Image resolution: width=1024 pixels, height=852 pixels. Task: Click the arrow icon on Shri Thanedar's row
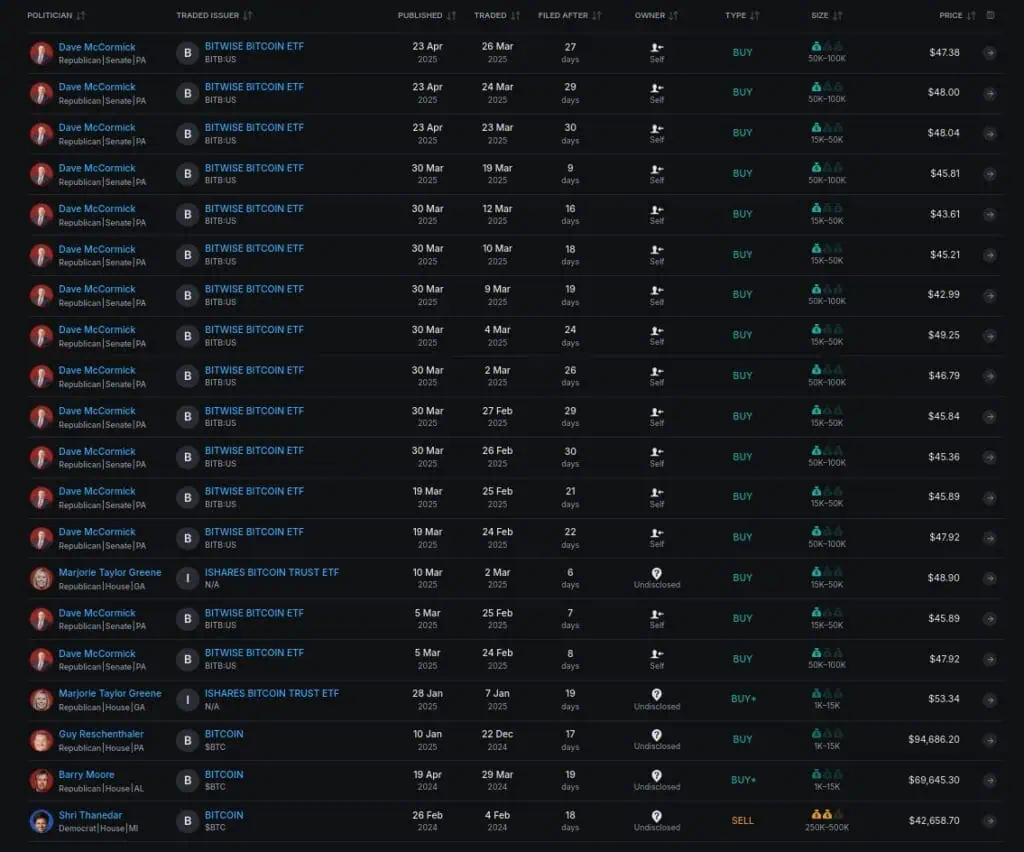pos(989,821)
